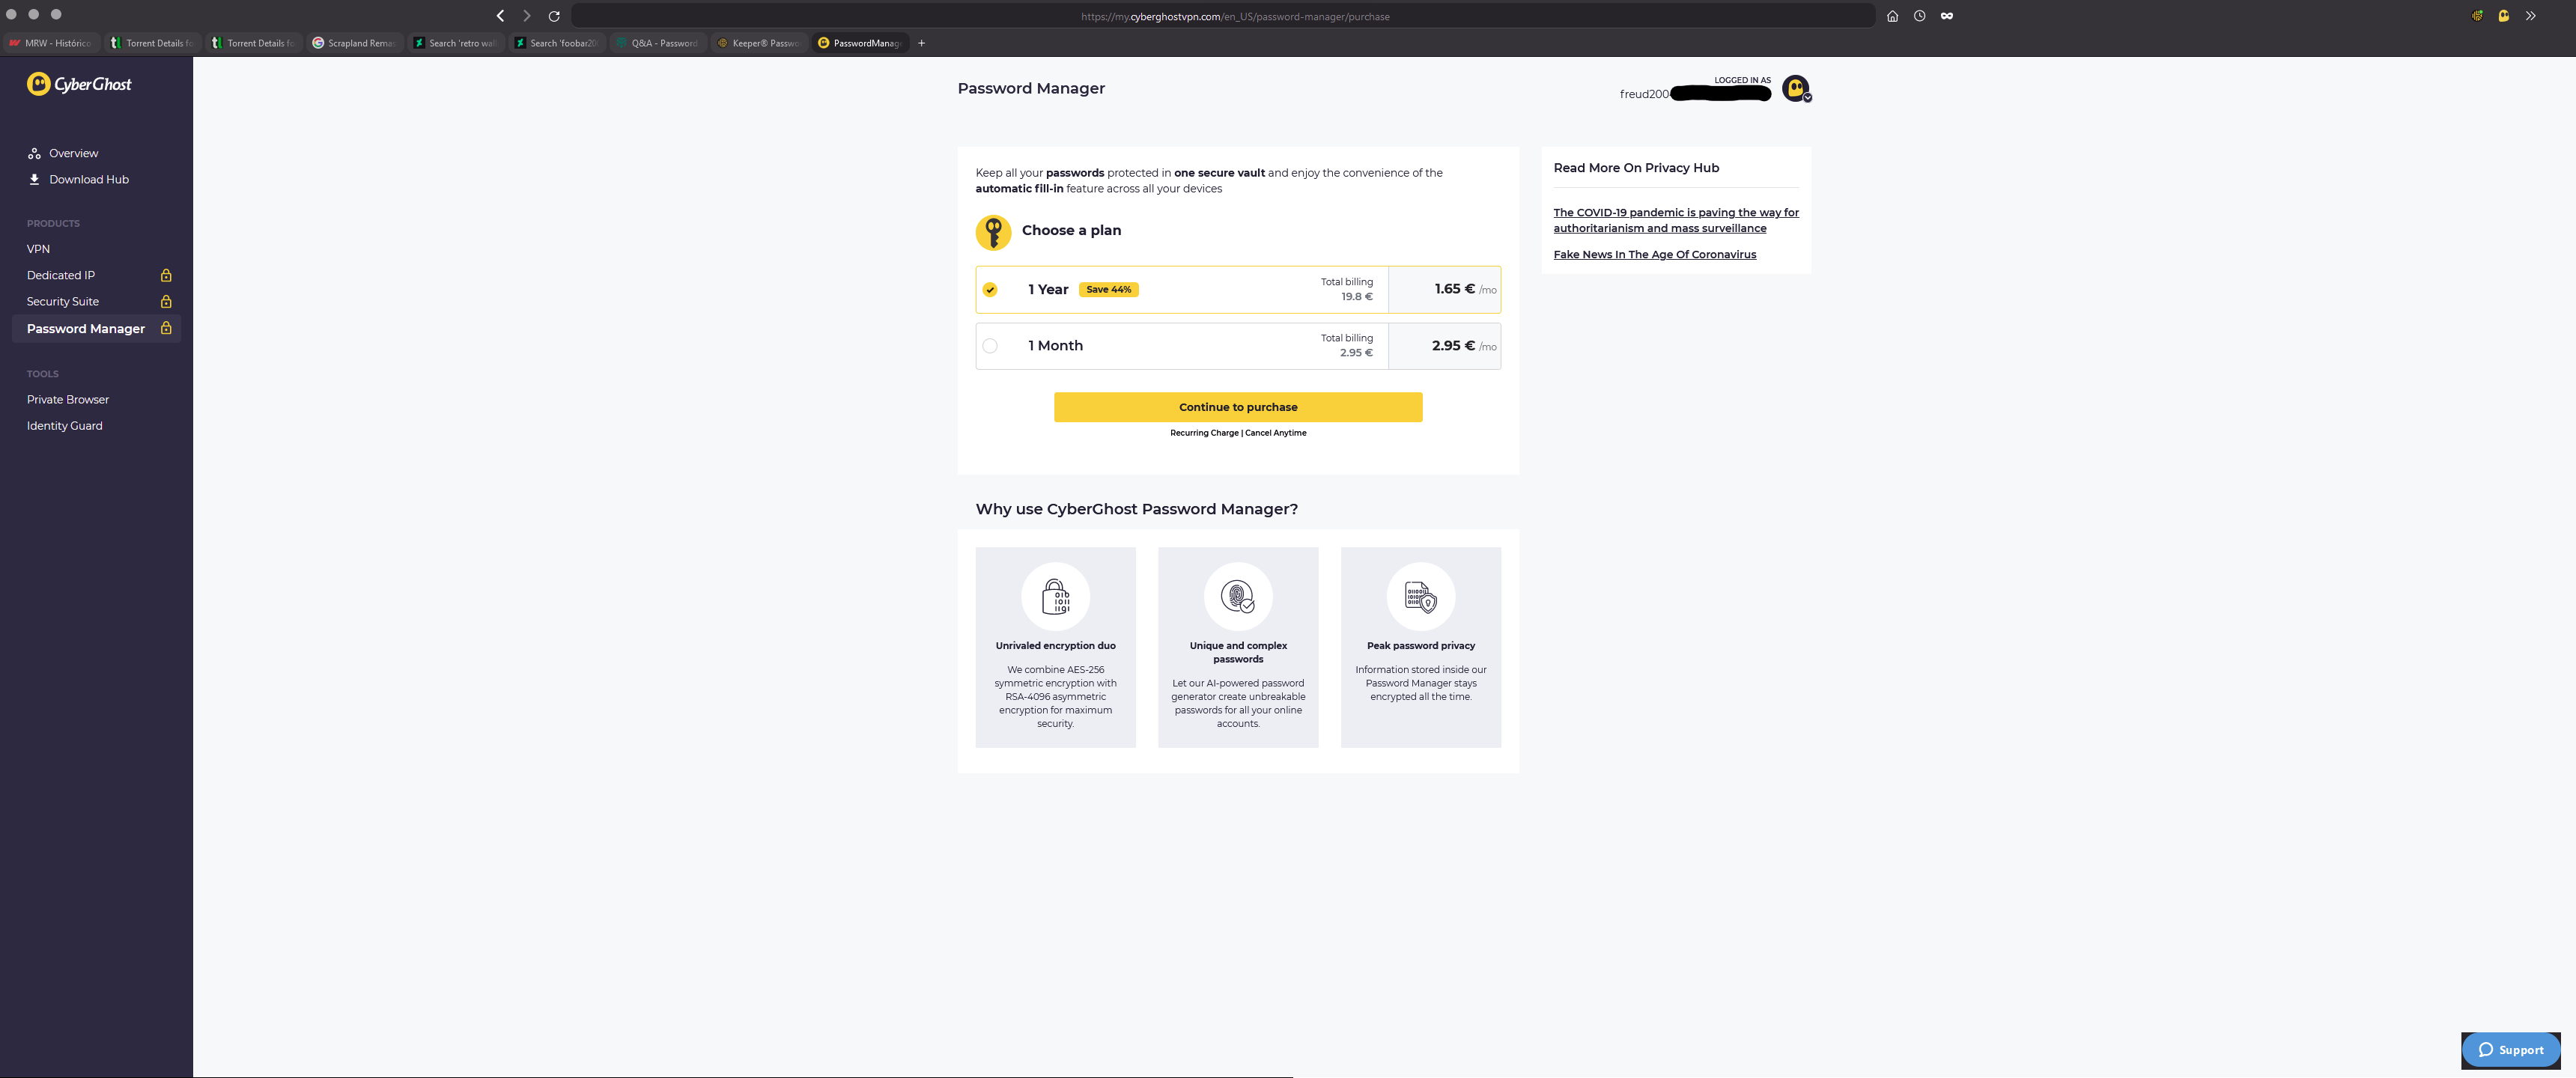
Task: Expand the browser toolbar overflow chevrons
Action: pos(2530,16)
